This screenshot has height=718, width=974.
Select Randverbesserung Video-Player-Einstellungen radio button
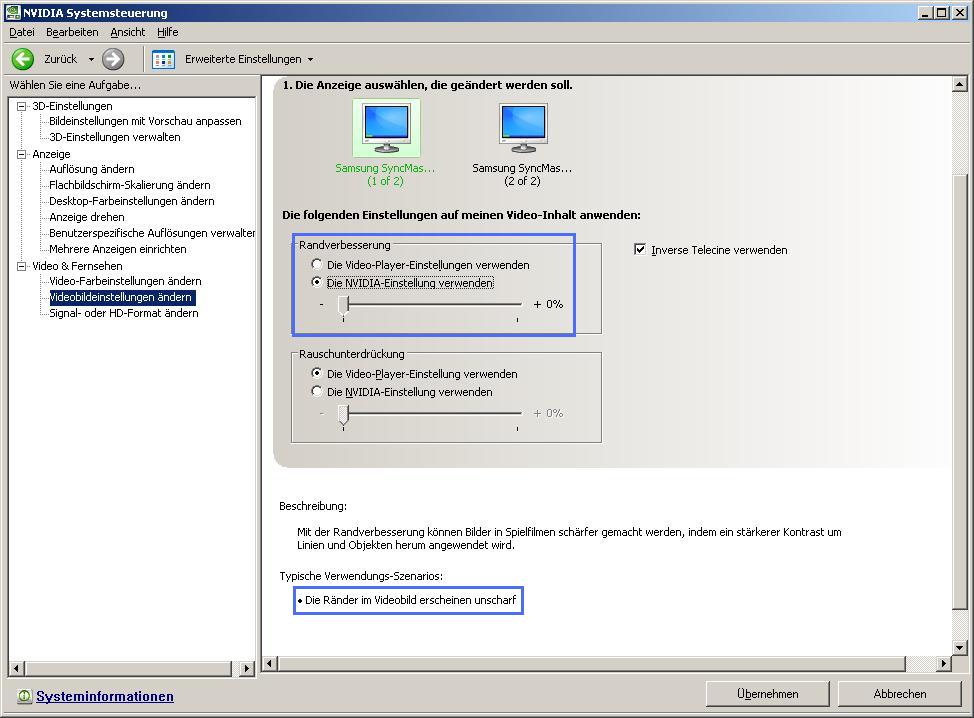point(317,264)
